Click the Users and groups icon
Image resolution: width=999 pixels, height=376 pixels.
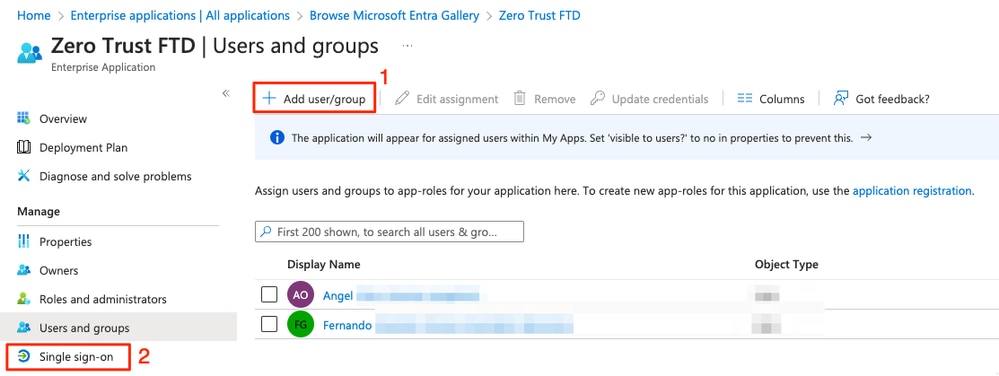point(24,328)
